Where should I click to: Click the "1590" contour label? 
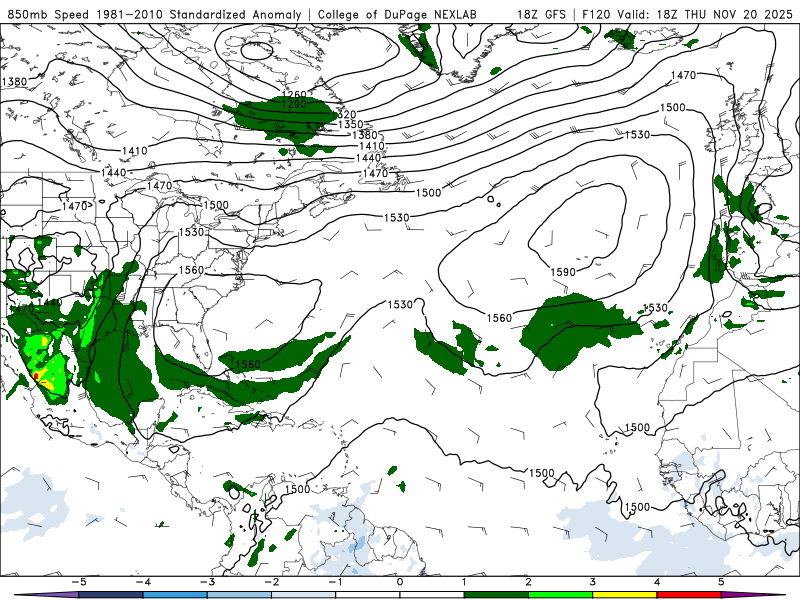point(563,272)
